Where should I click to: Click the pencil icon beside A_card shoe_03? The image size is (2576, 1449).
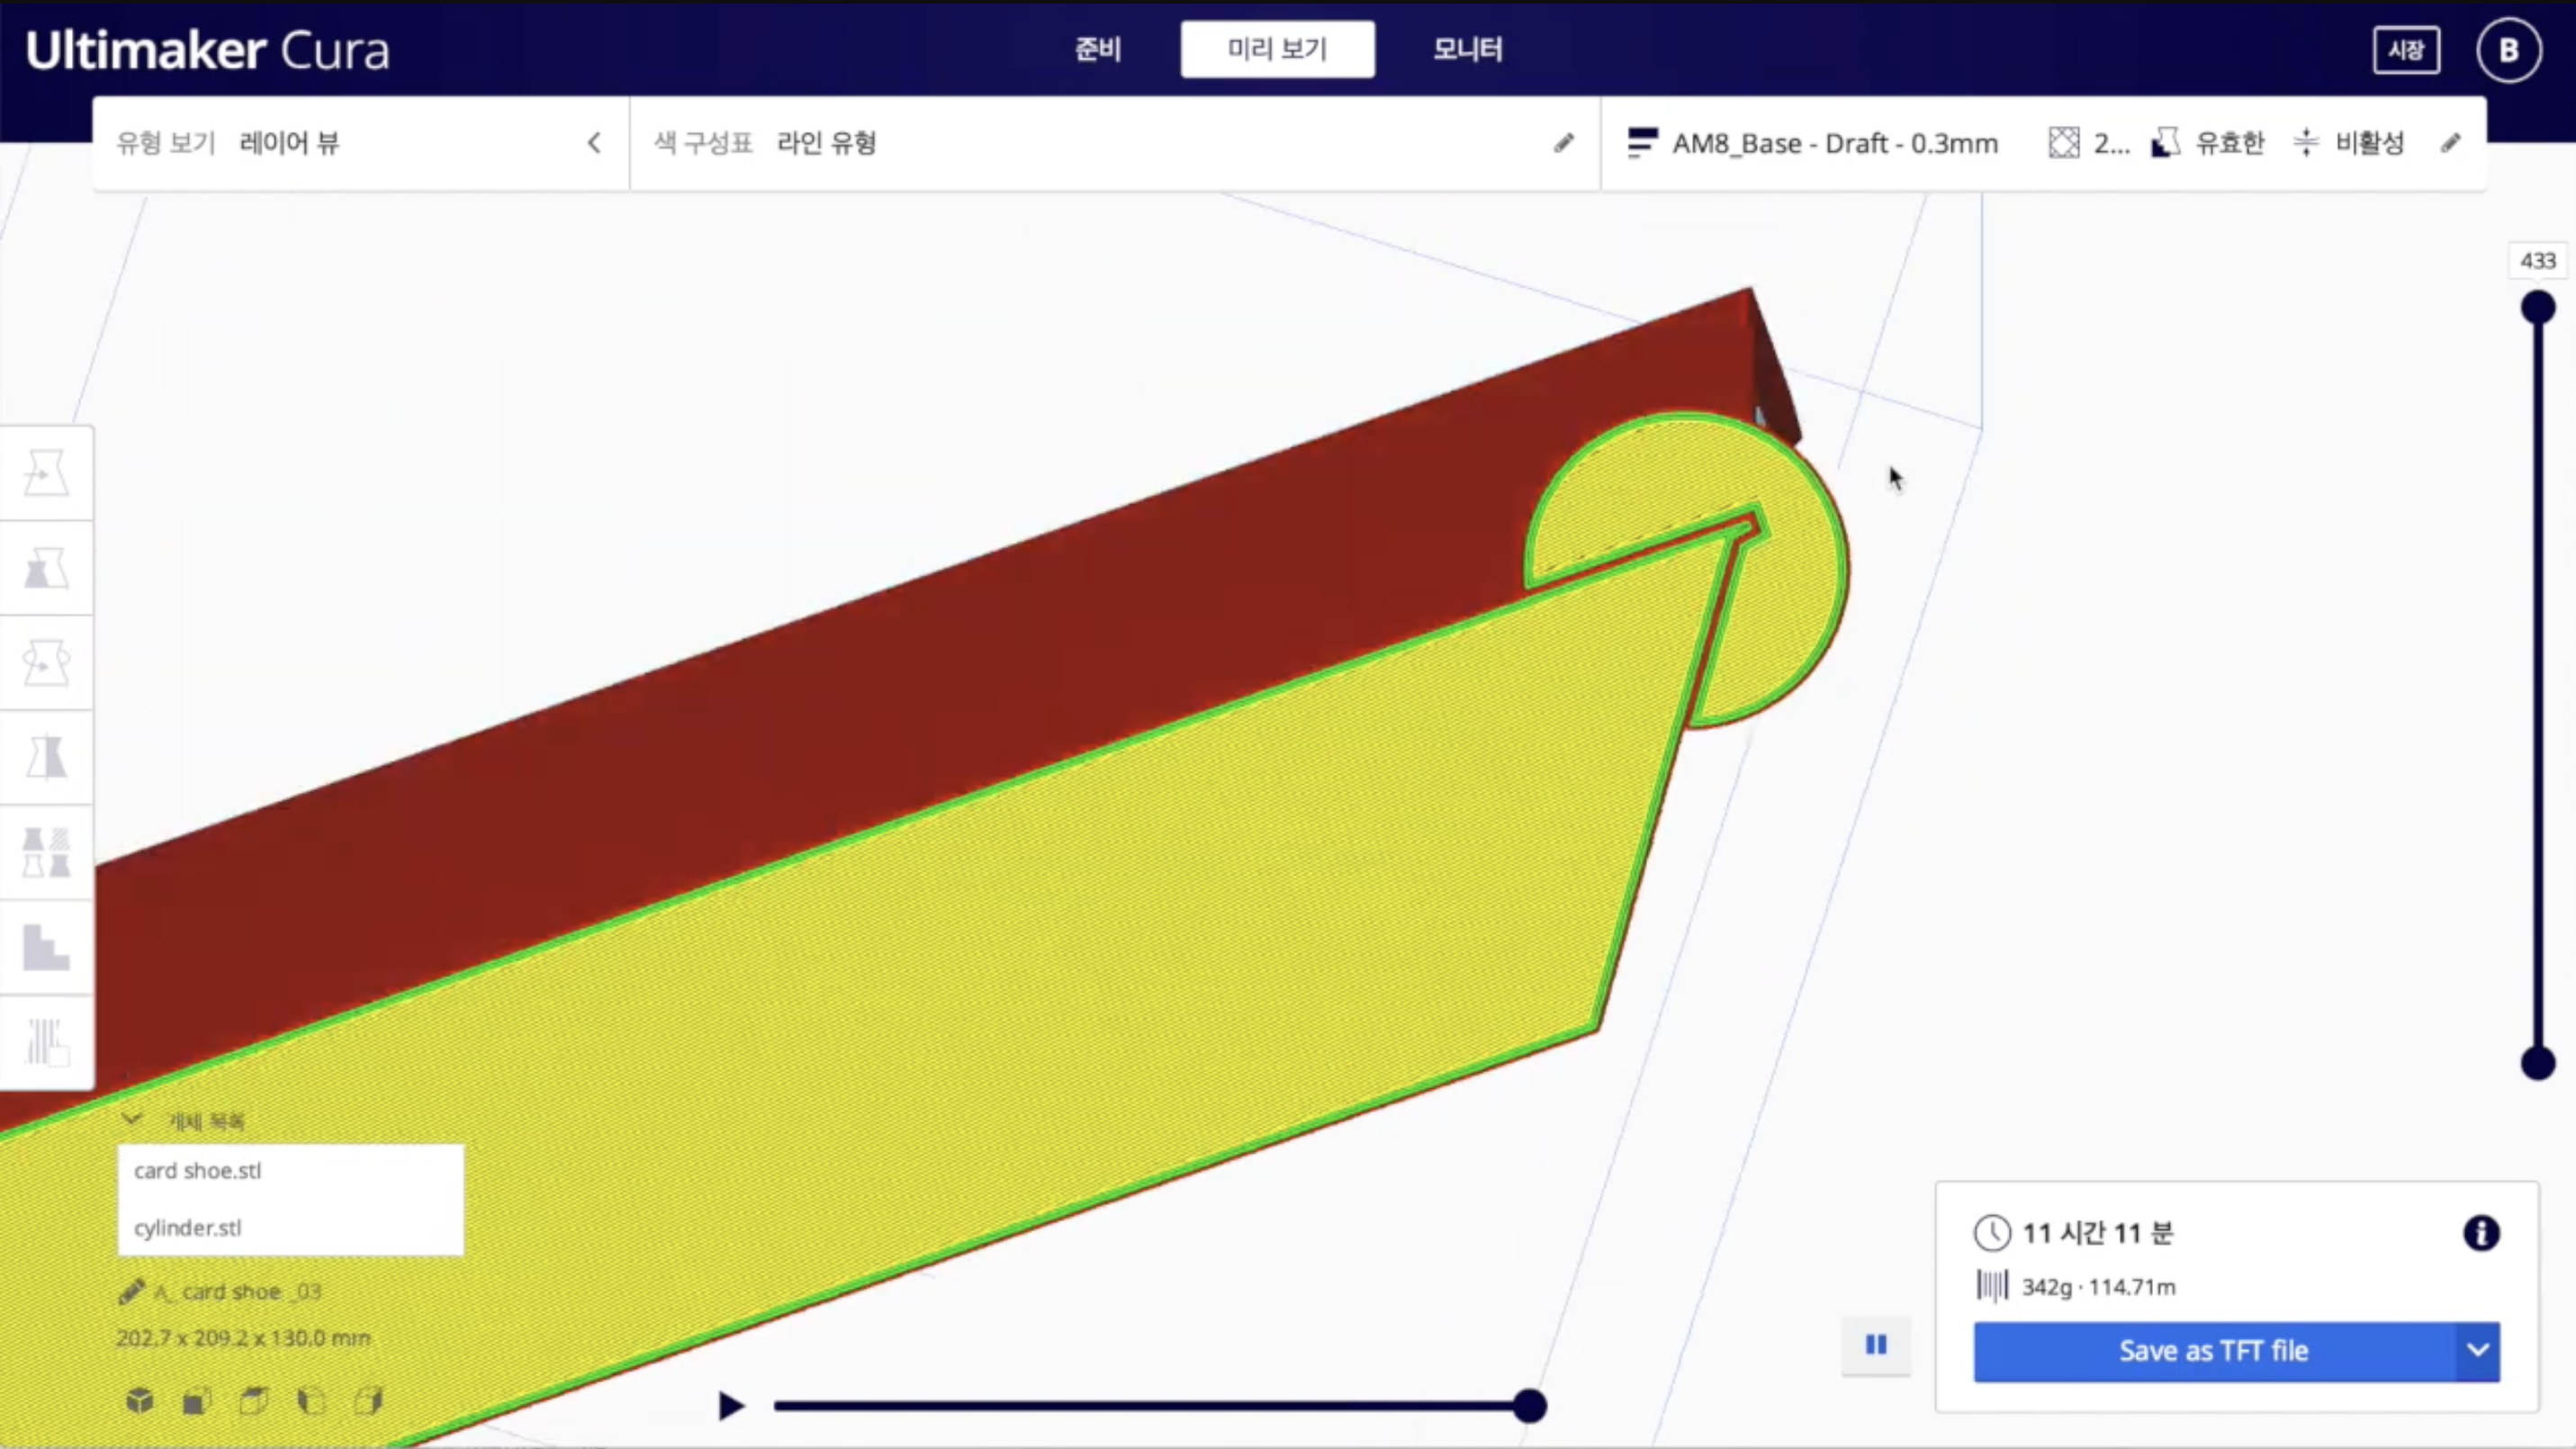coord(131,1292)
